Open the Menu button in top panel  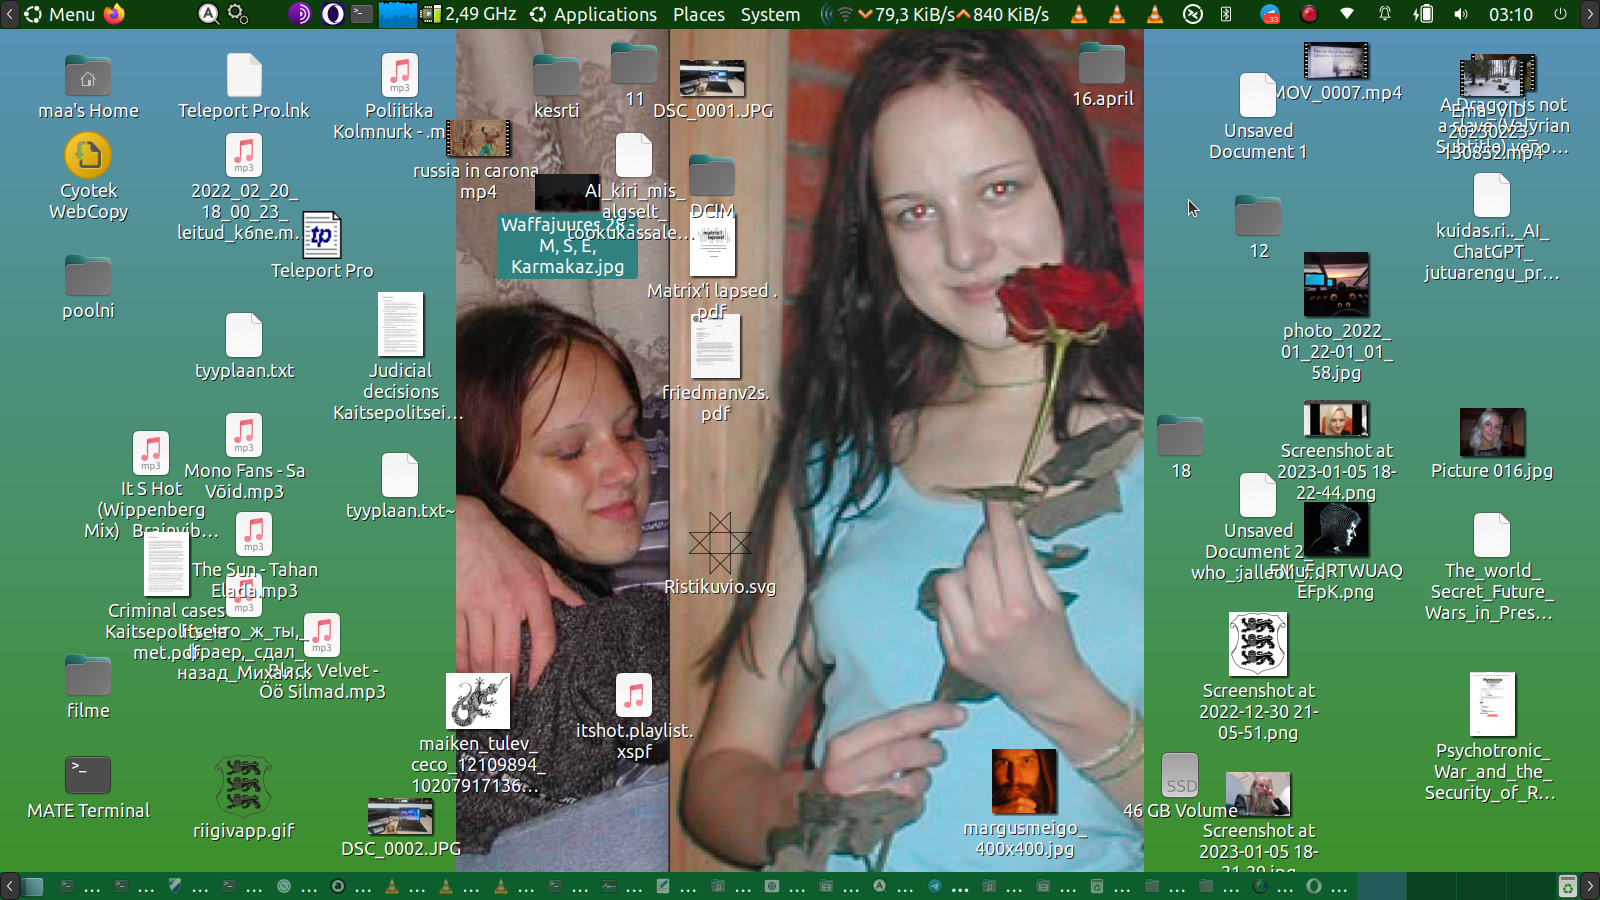pyautogui.click(x=60, y=14)
